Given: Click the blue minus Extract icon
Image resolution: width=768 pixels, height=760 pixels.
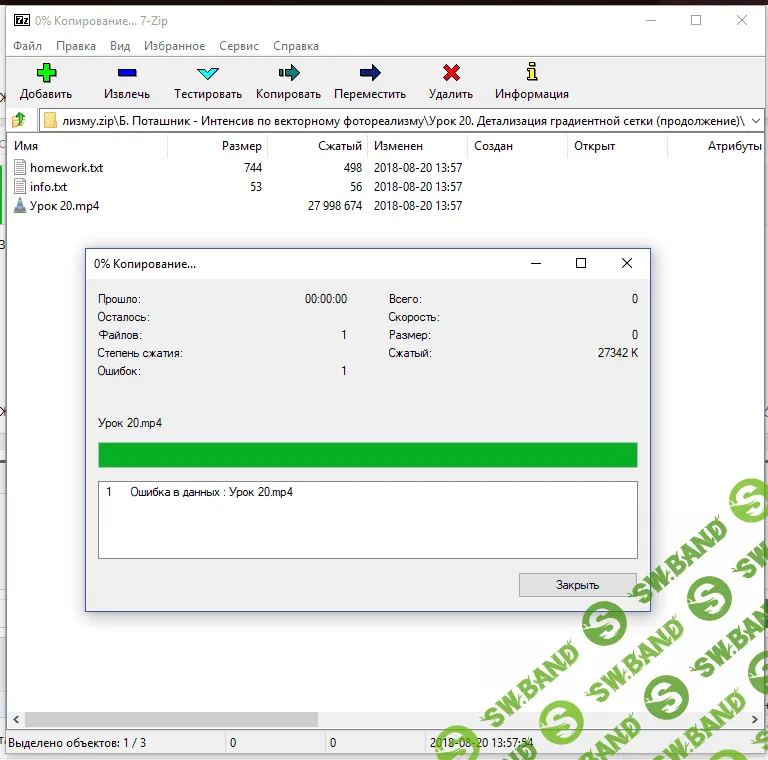Looking at the screenshot, I should 127,73.
